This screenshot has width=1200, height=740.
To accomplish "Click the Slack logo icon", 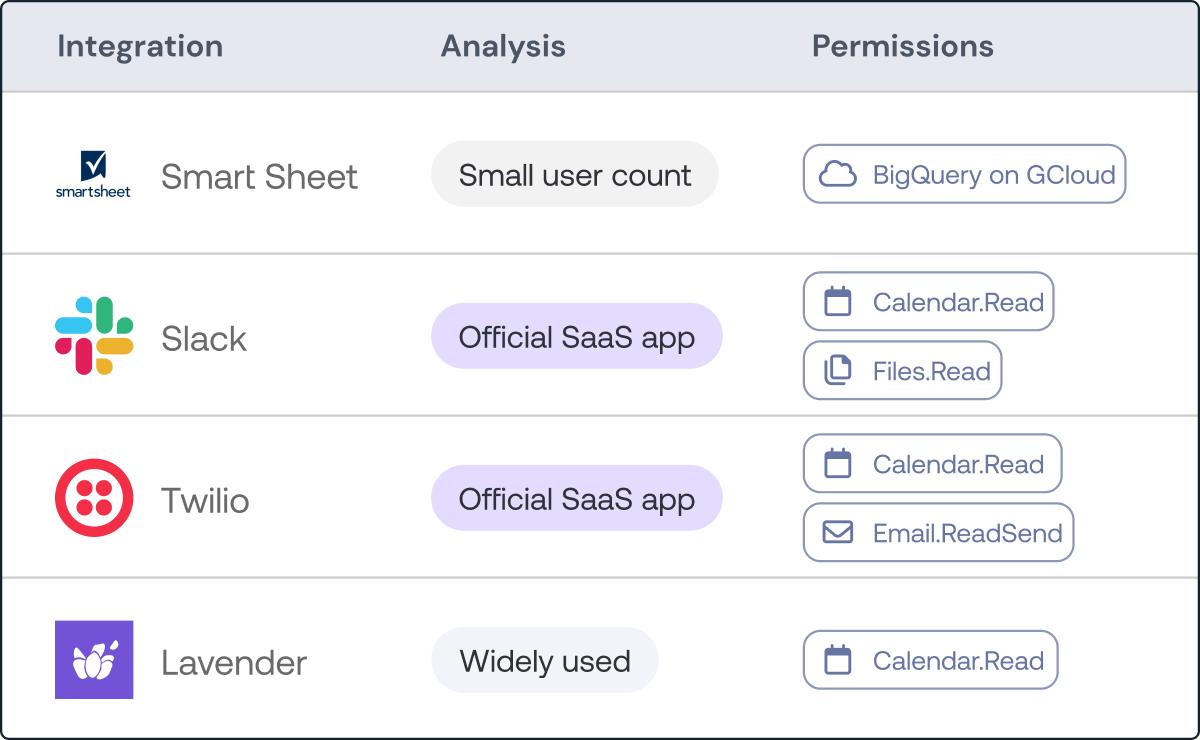I will click(94, 336).
